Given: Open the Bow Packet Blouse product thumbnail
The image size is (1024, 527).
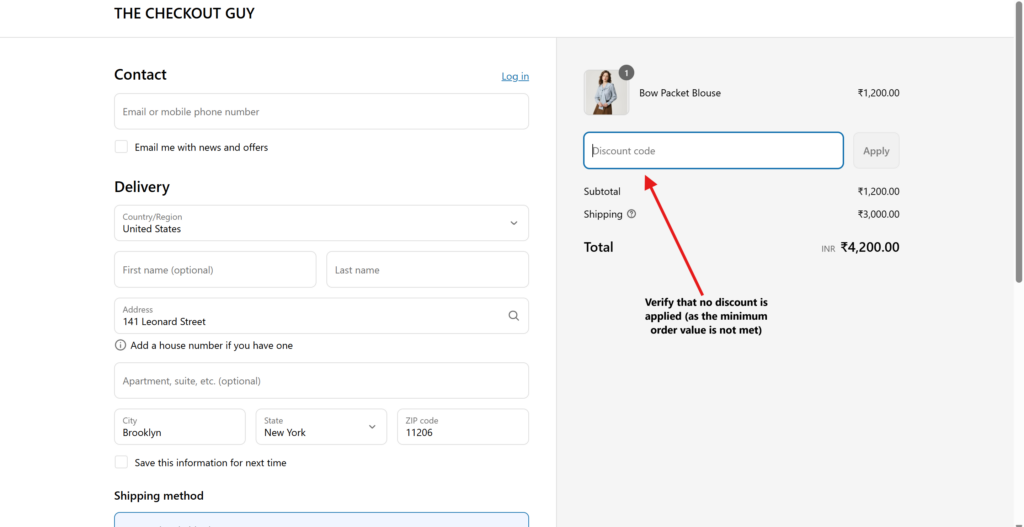Looking at the screenshot, I should [605, 93].
